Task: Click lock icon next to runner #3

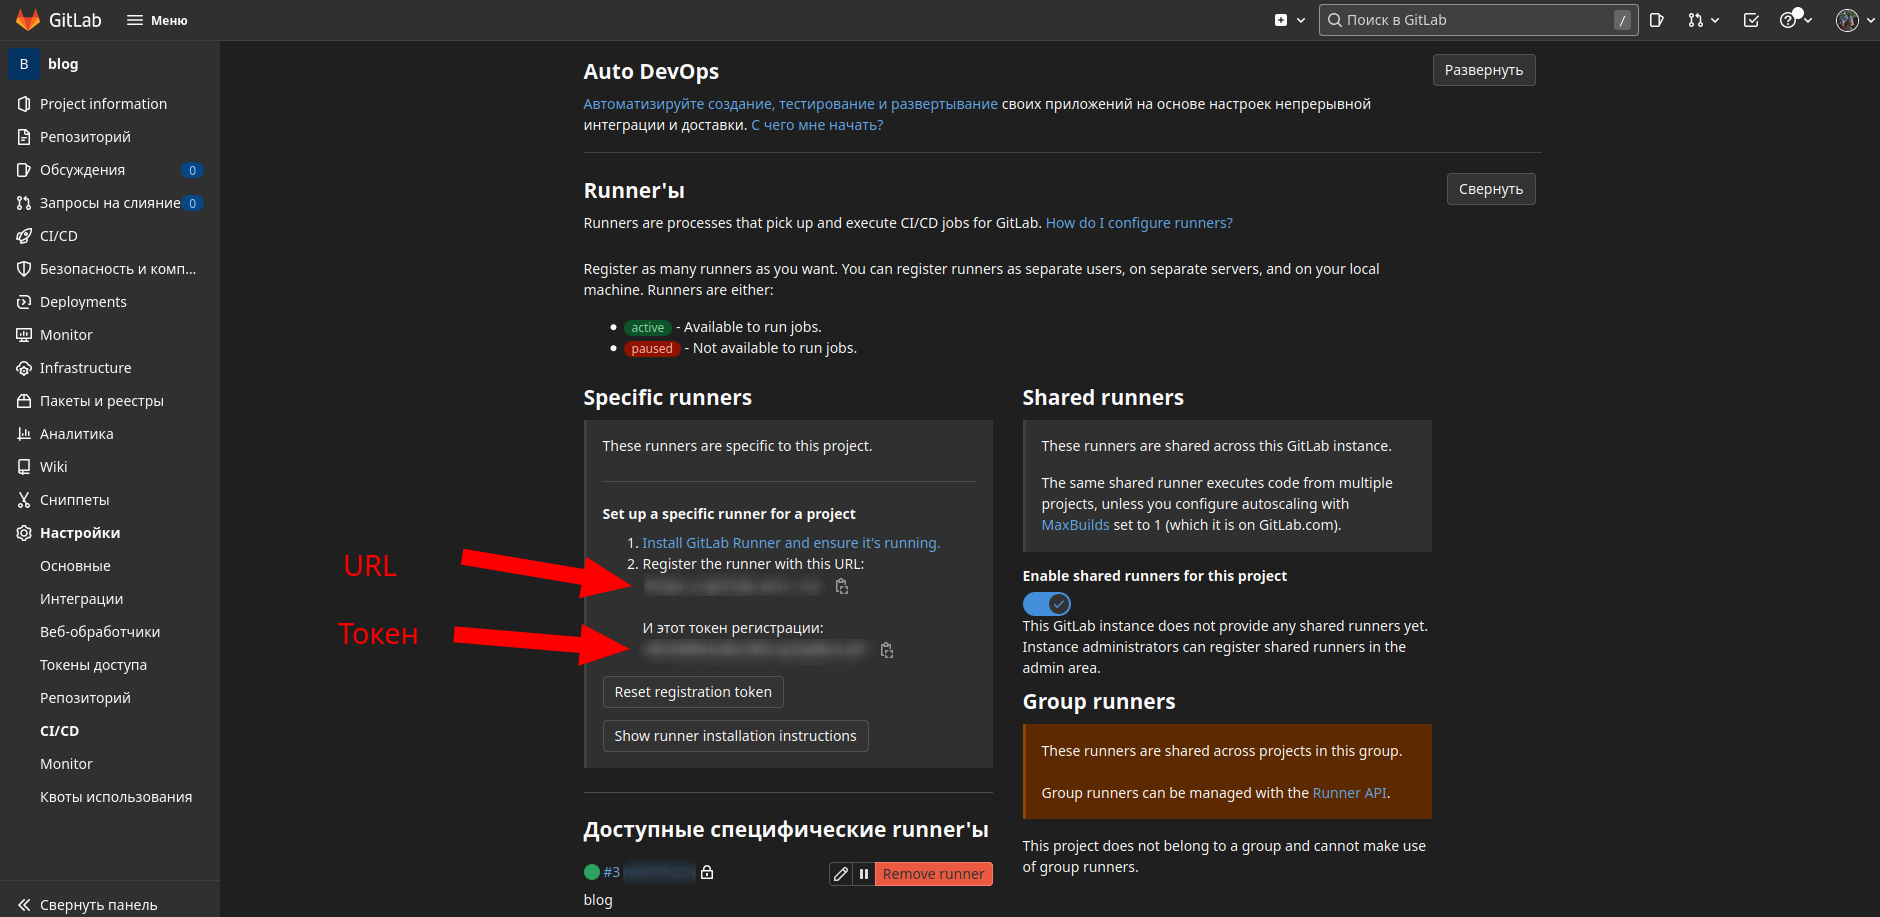Action: coord(707,872)
